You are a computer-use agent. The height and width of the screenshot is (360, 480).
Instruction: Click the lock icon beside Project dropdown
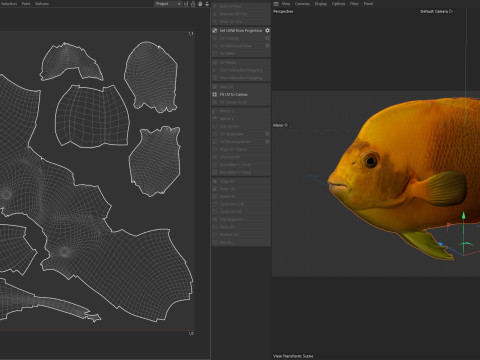coord(193,4)
